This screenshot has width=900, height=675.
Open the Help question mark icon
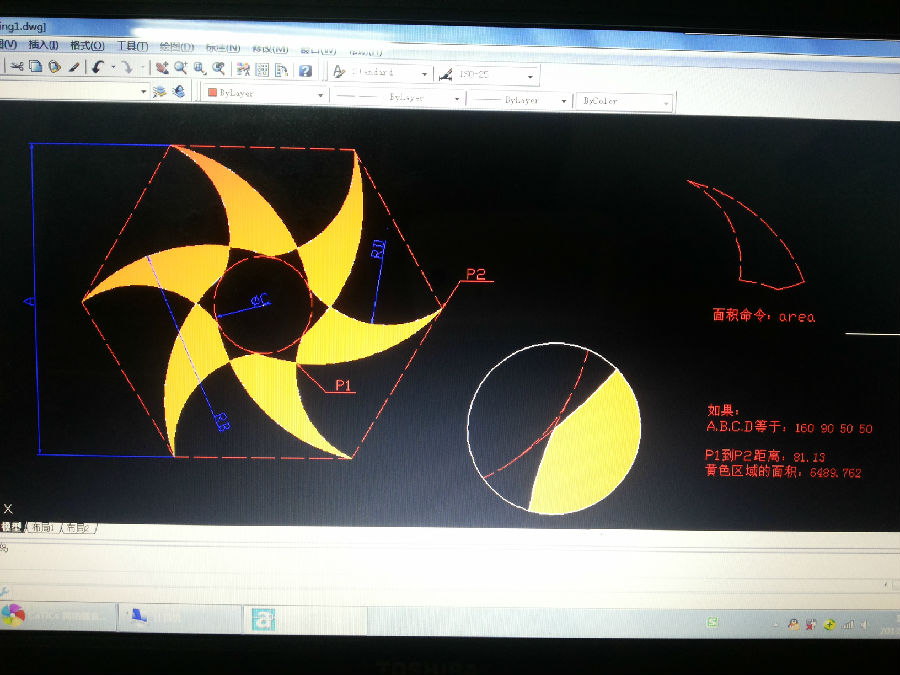click(305, 71)
